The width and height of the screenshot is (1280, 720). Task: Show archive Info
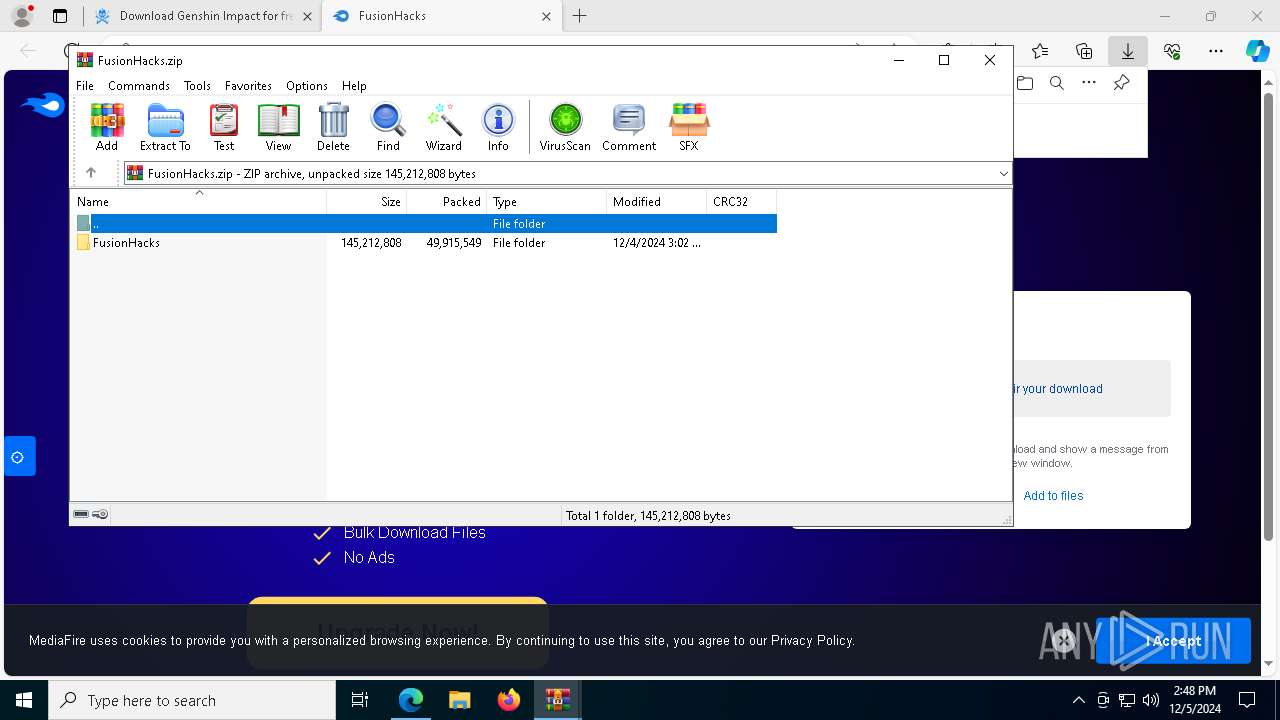coord(498,127)
